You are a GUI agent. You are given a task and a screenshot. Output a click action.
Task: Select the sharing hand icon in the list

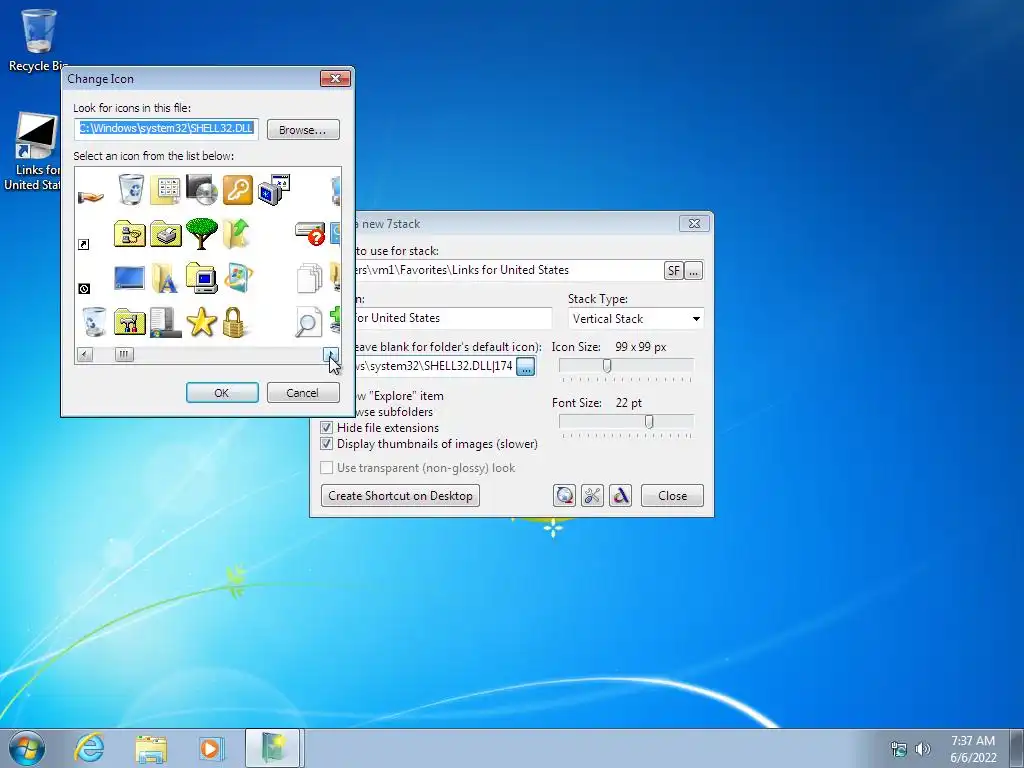click(x=90, y=197)
